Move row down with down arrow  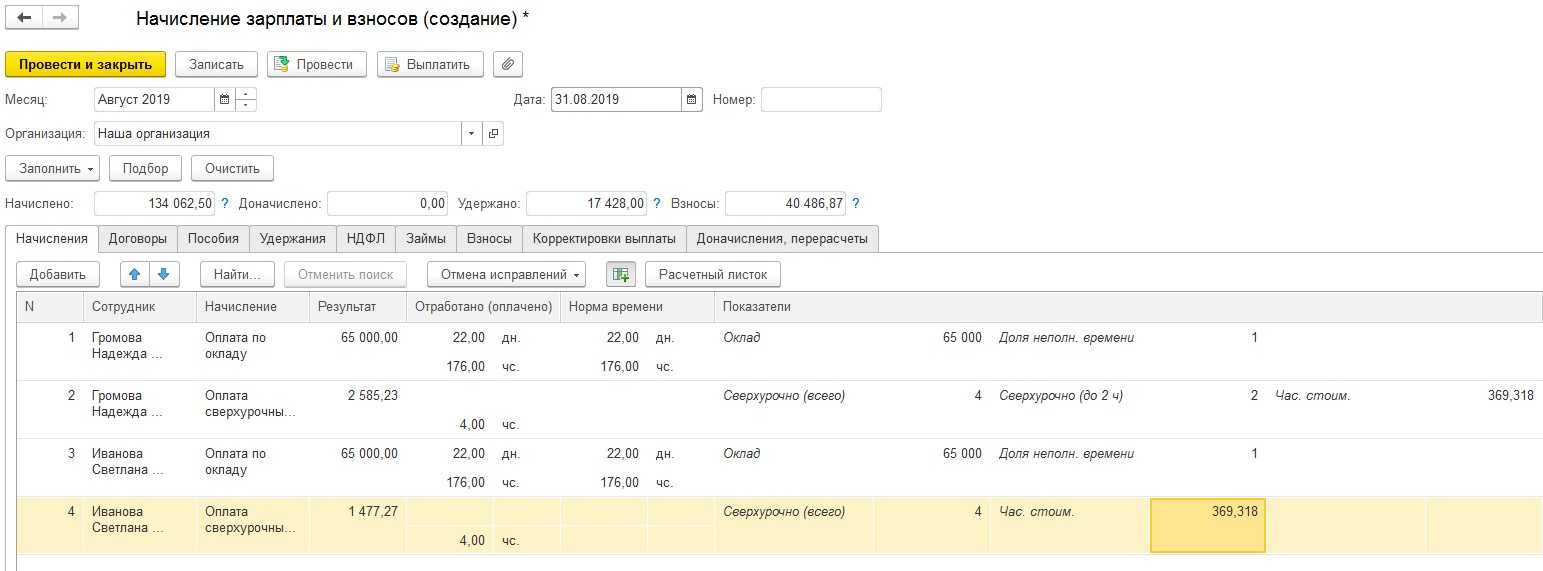click(164, 274)
